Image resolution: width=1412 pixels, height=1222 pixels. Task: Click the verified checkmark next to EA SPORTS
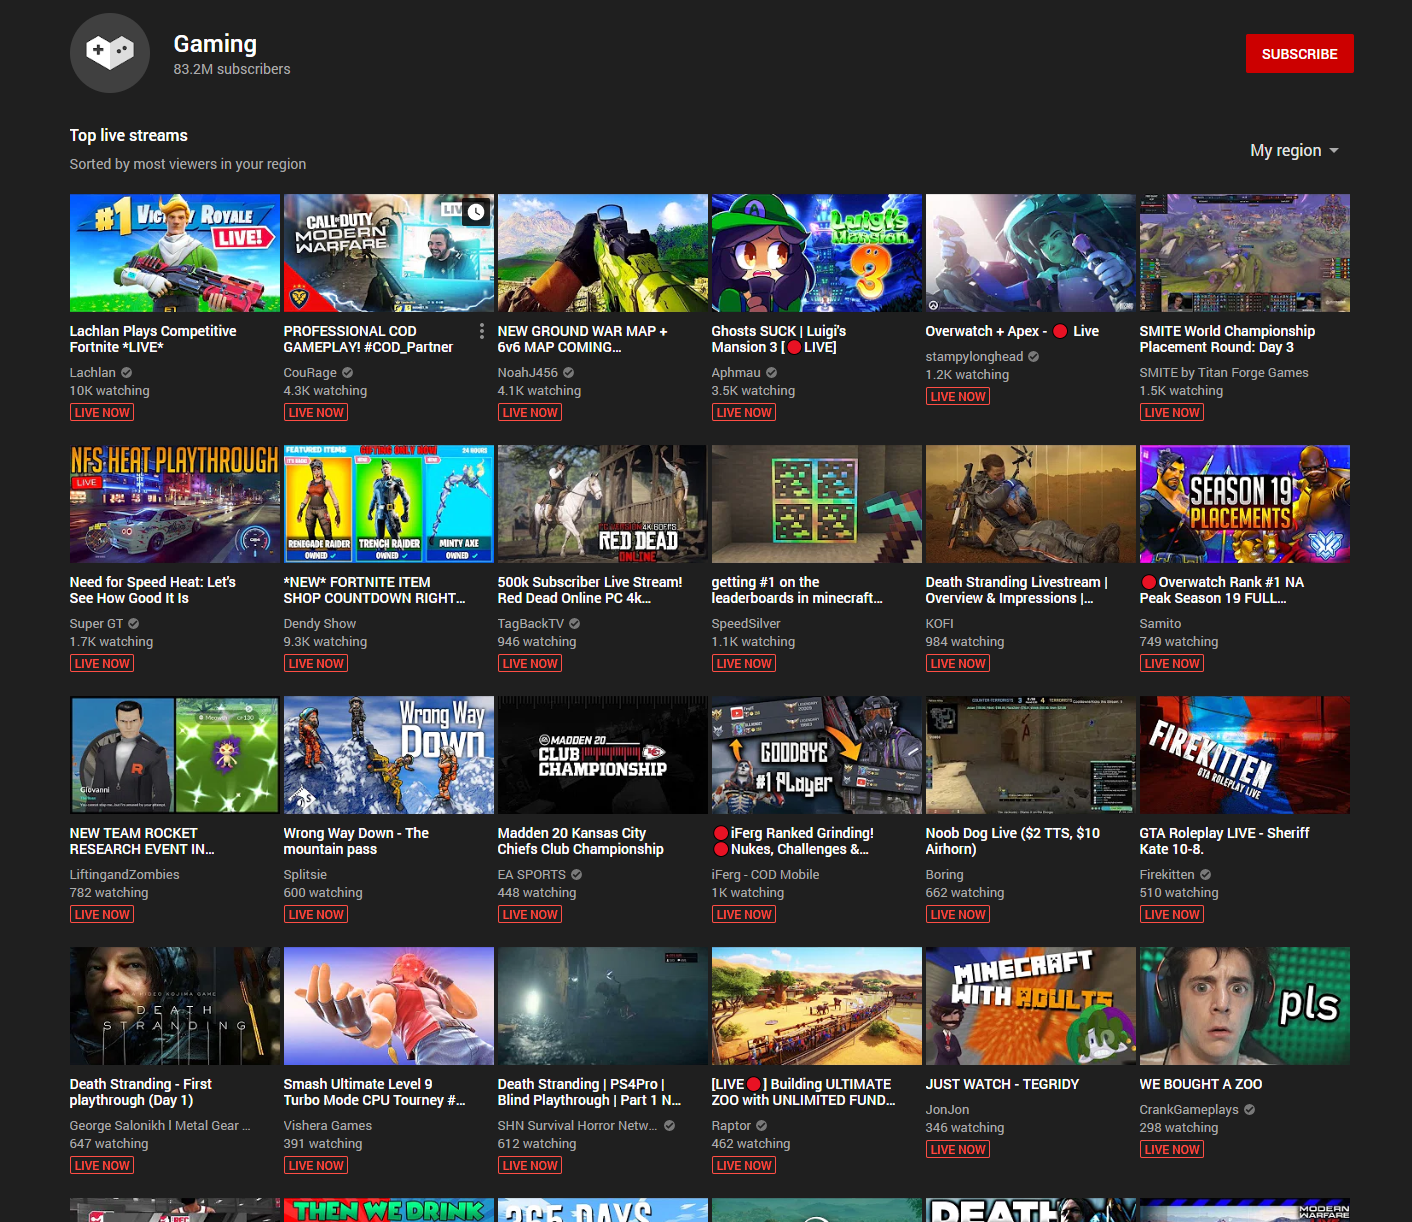(577, 875)
